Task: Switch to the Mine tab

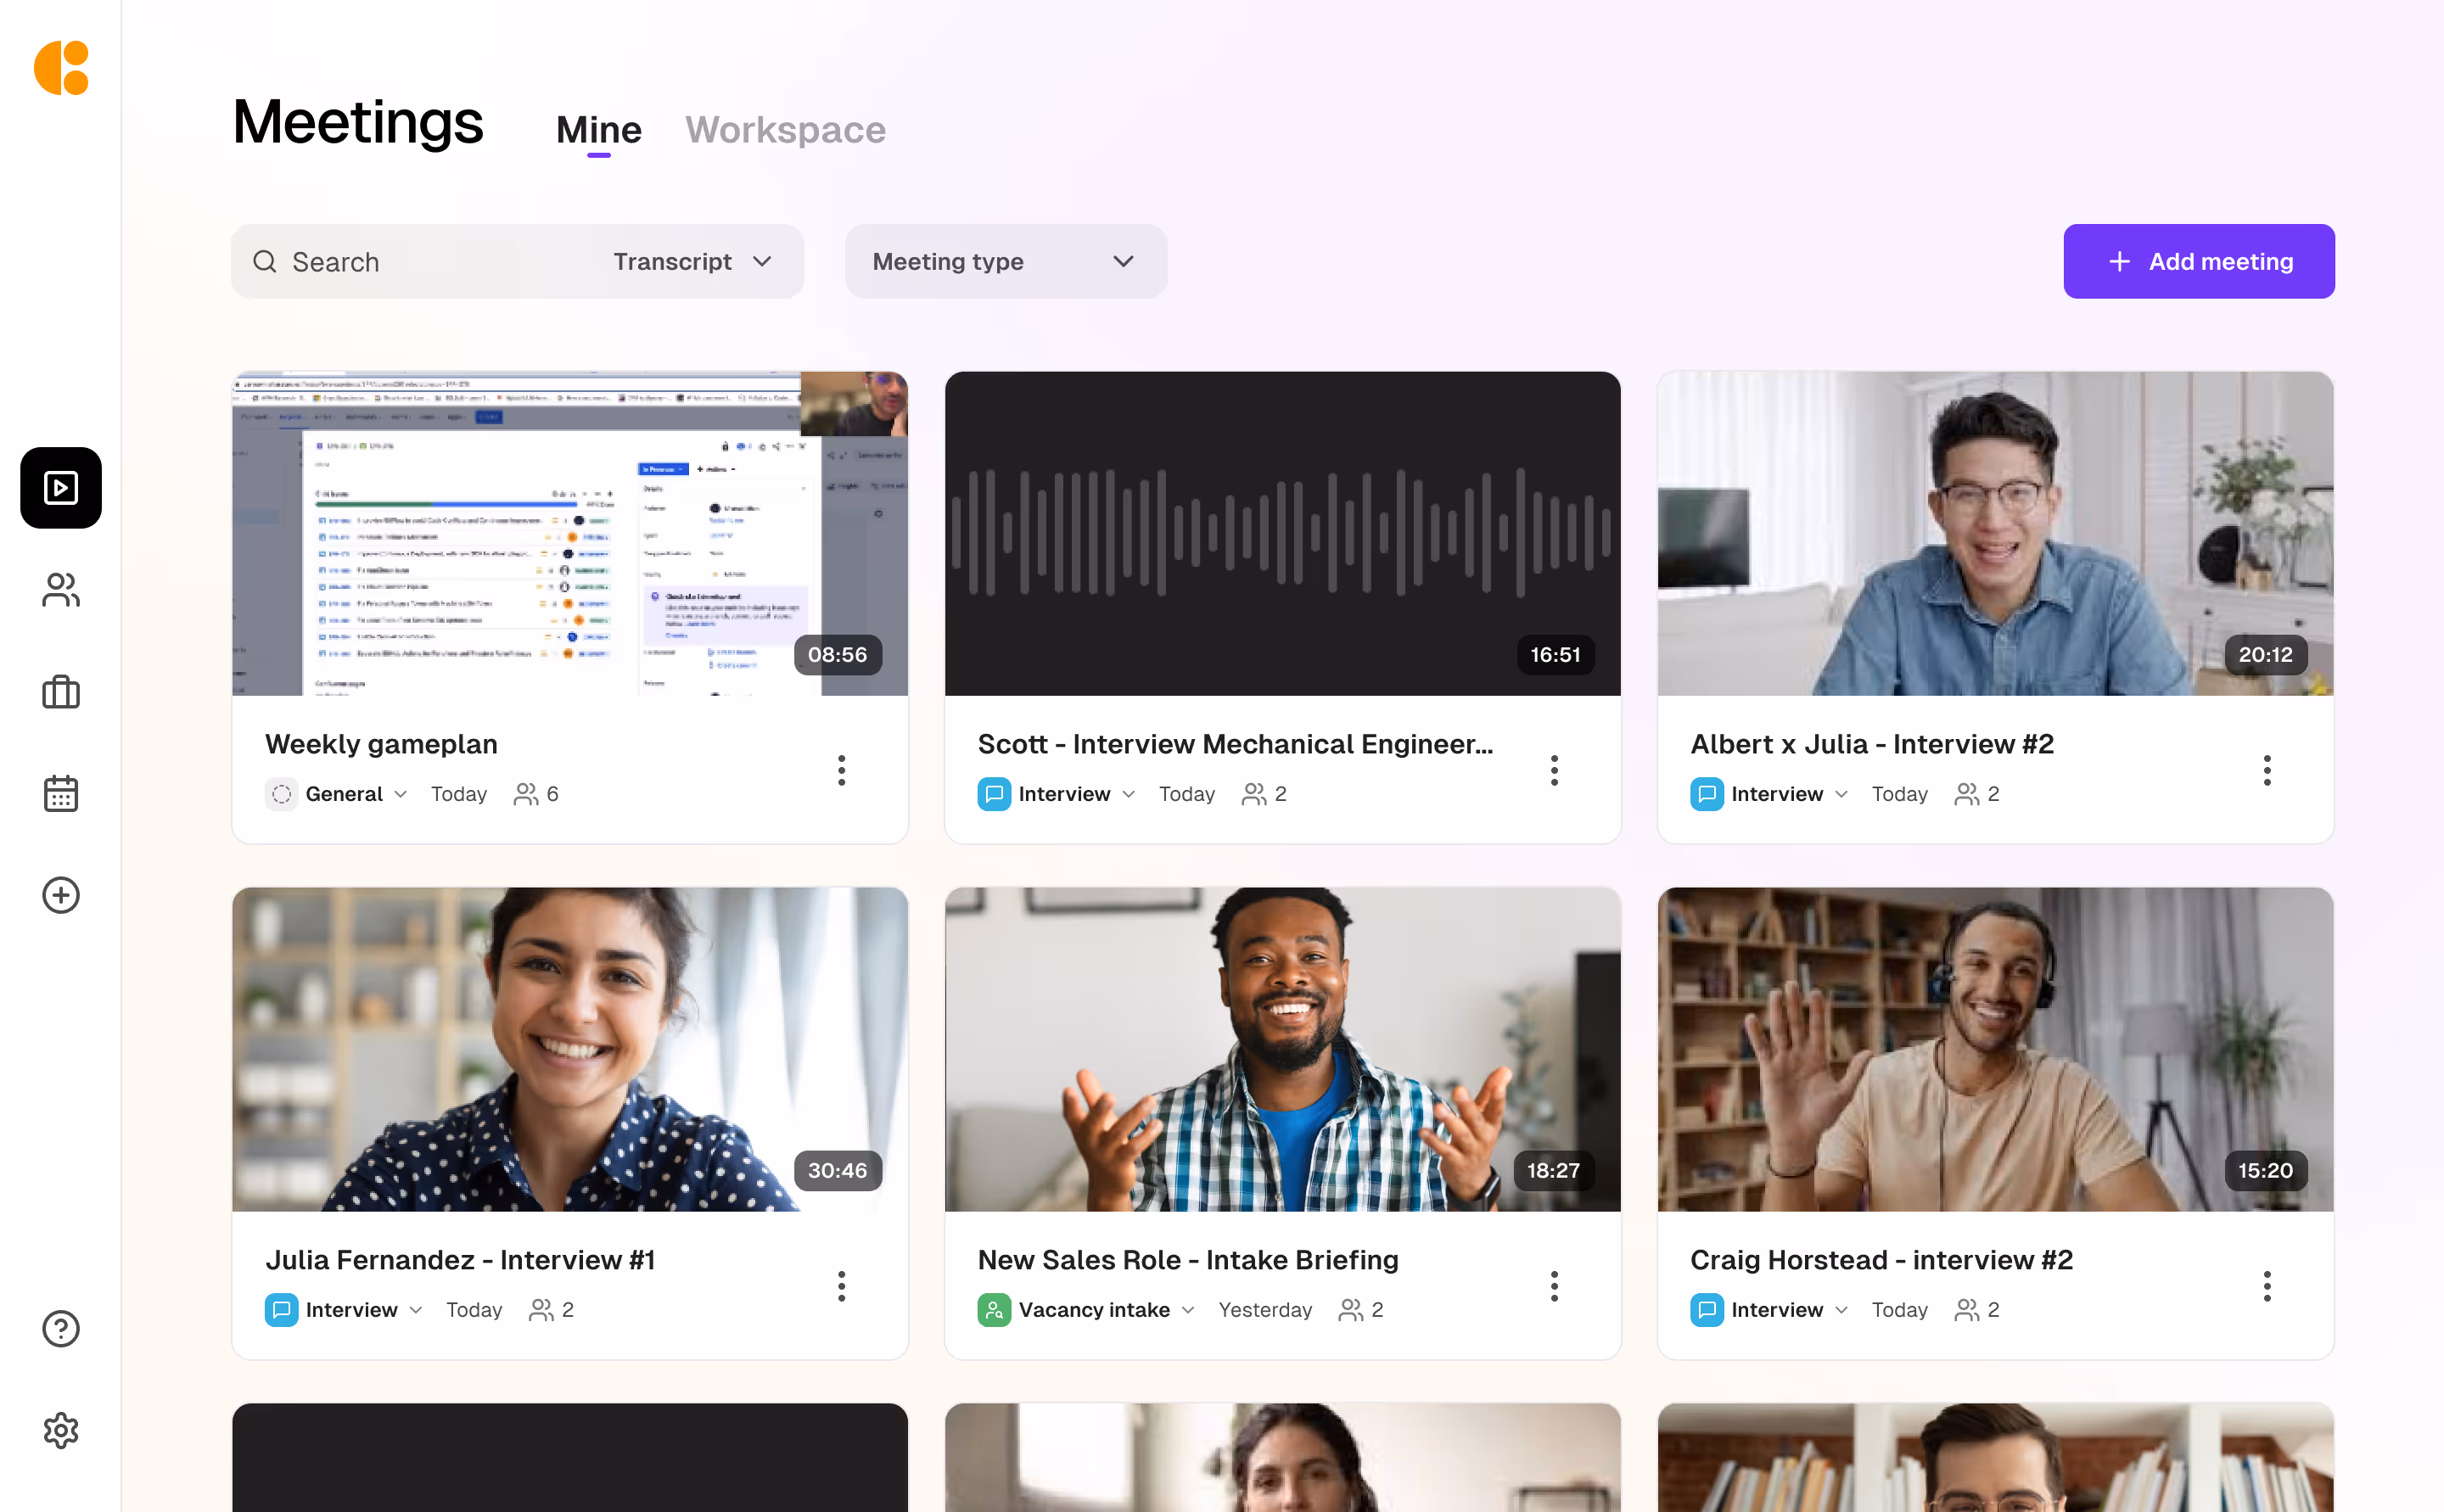Action: tap(599, 130)
